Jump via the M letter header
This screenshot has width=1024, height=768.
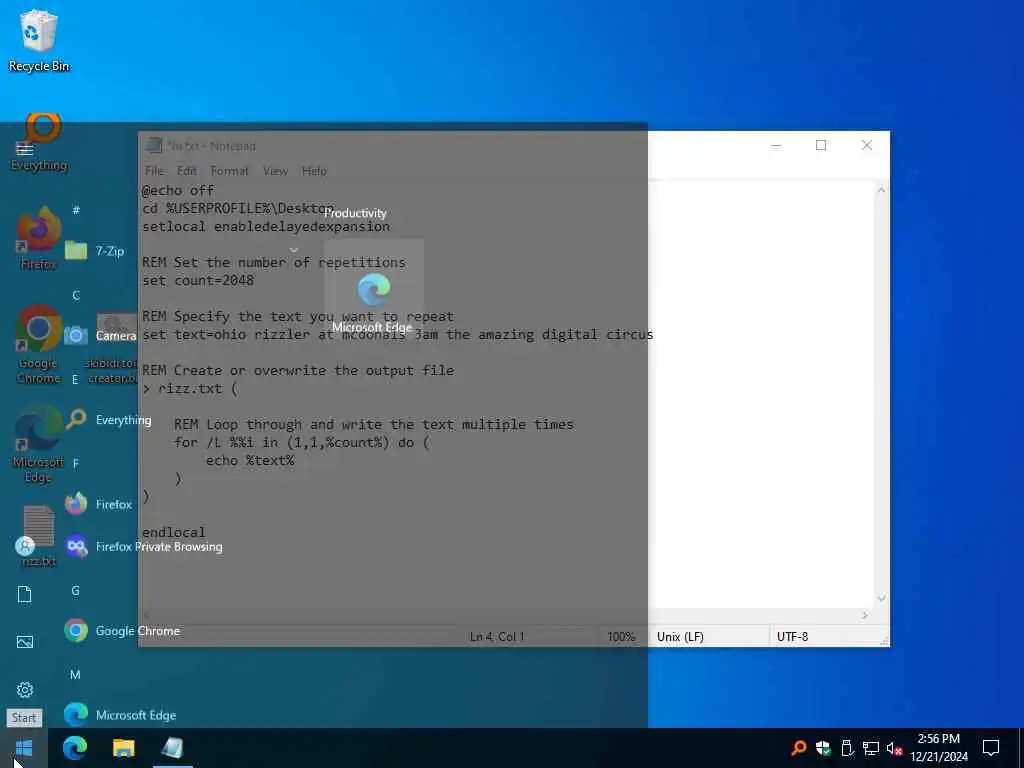[76, 675]
